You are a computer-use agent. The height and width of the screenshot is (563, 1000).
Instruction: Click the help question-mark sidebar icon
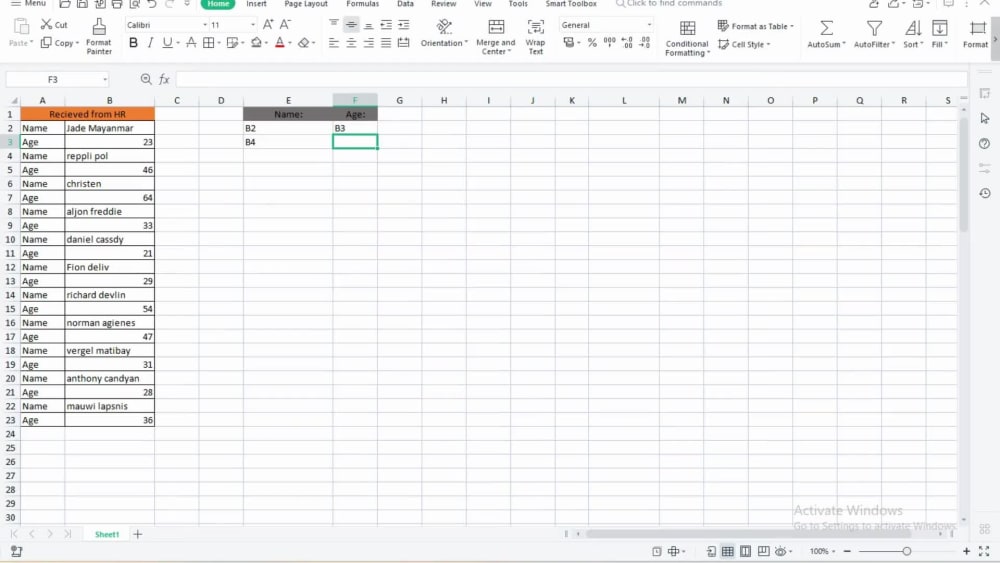(x=985, y=143)
